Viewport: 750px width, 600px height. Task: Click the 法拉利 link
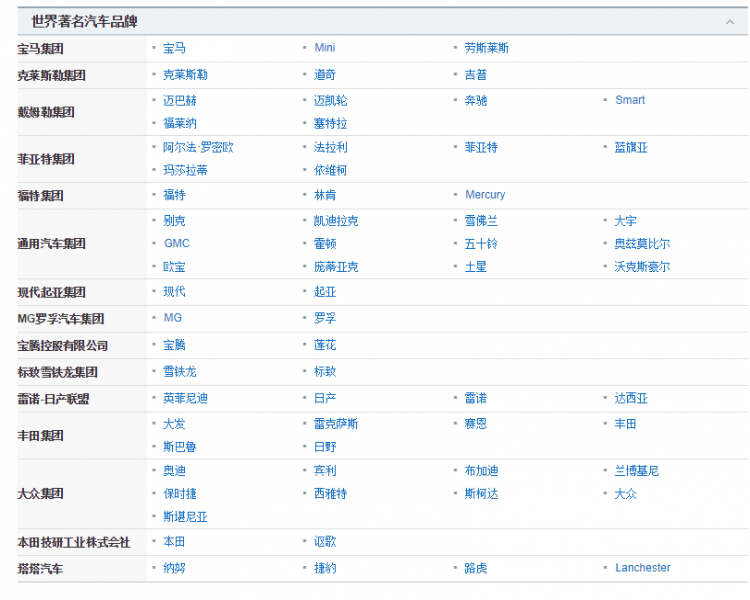pyautogui.click(x=331, y=147)
